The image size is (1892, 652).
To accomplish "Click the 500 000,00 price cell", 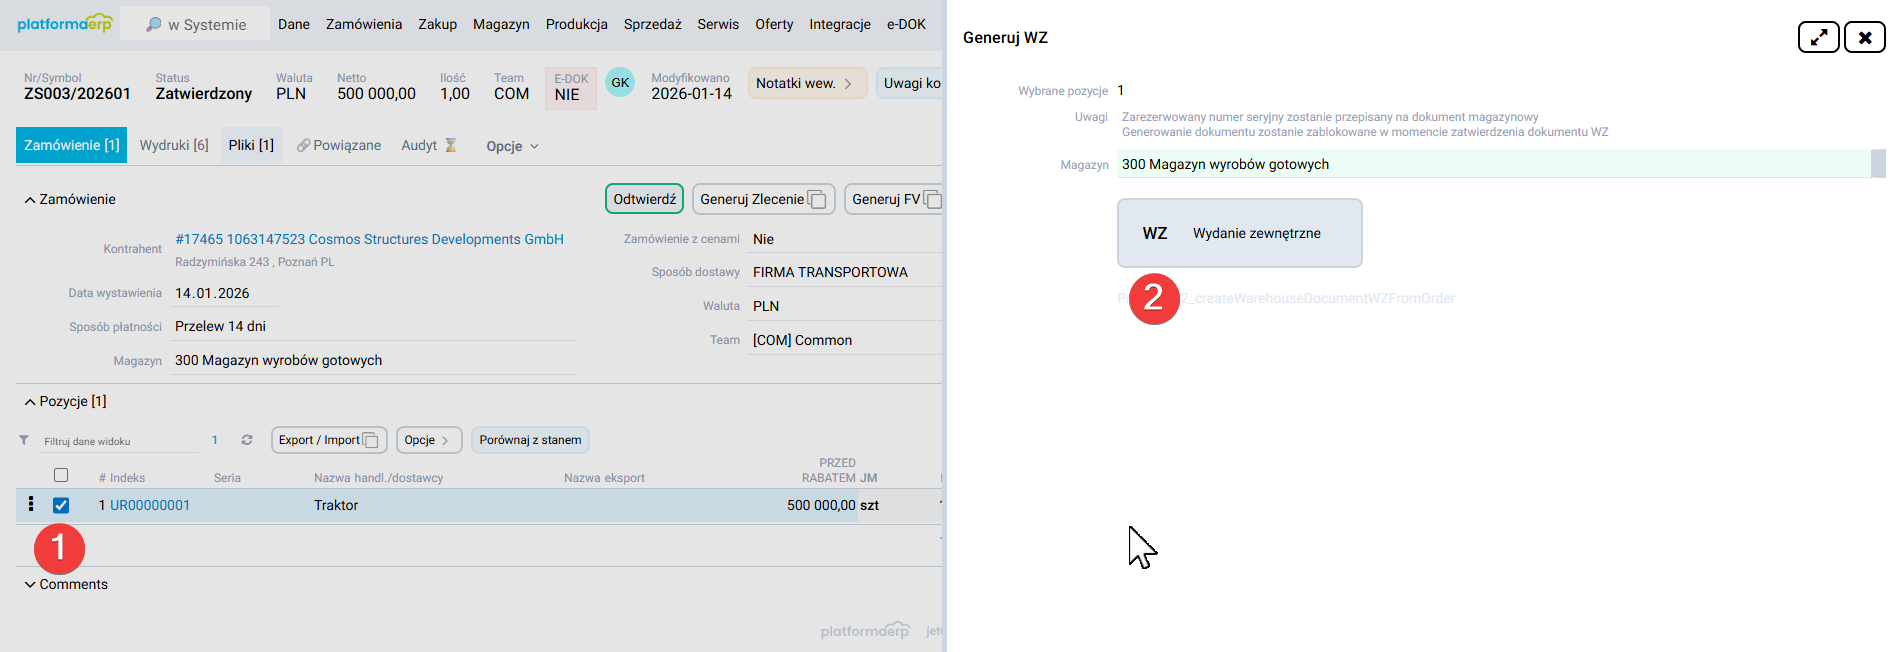I will pos(821,505).
